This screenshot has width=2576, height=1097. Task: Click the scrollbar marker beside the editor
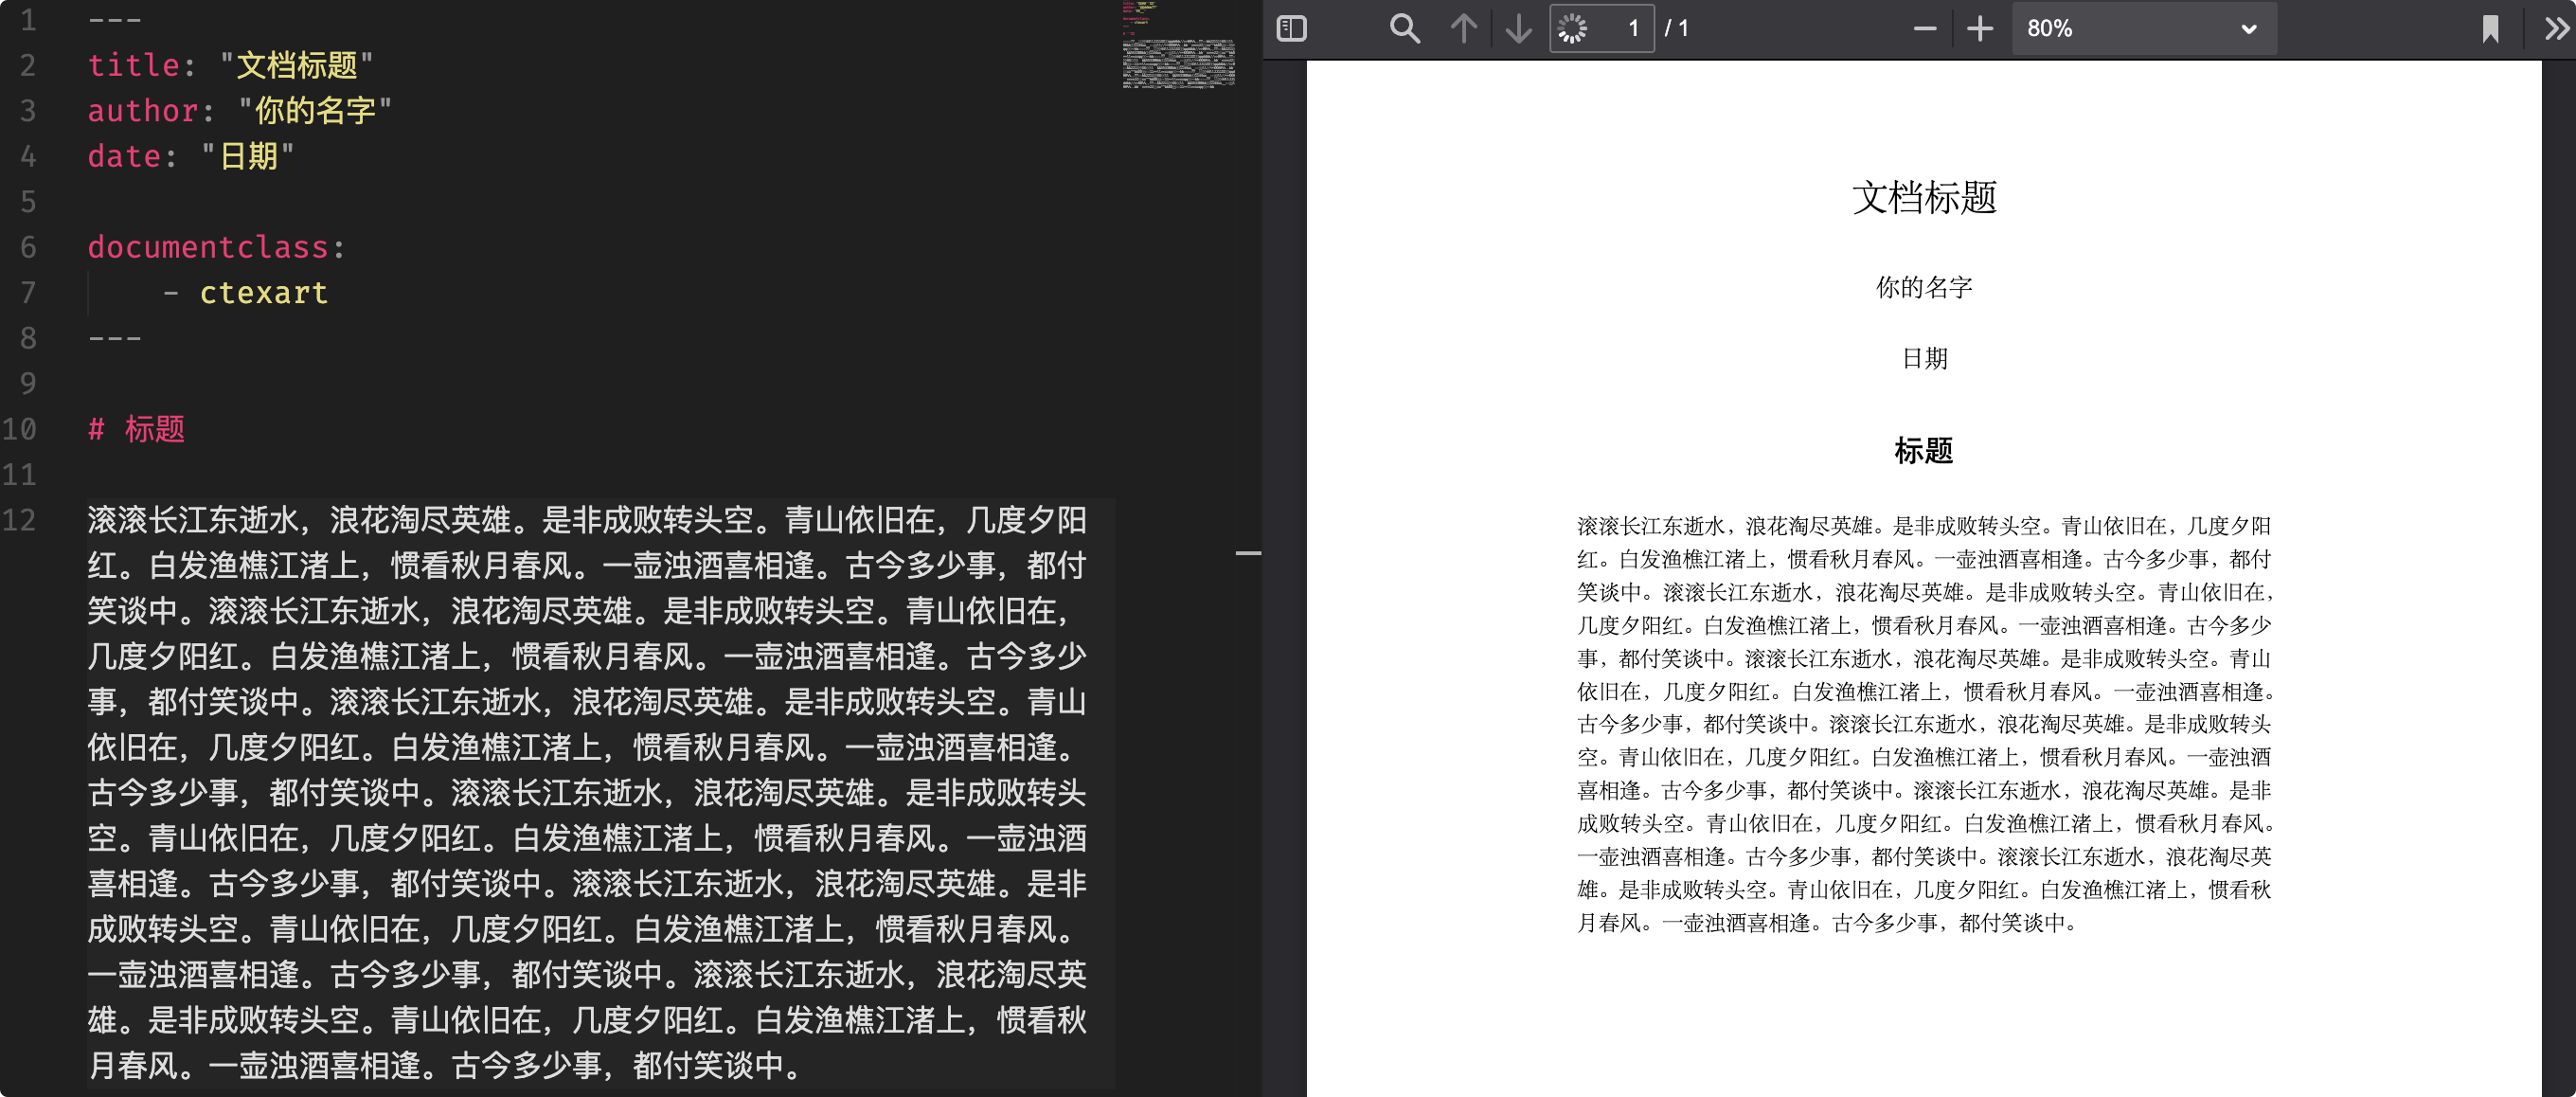tap(1247, 552)
